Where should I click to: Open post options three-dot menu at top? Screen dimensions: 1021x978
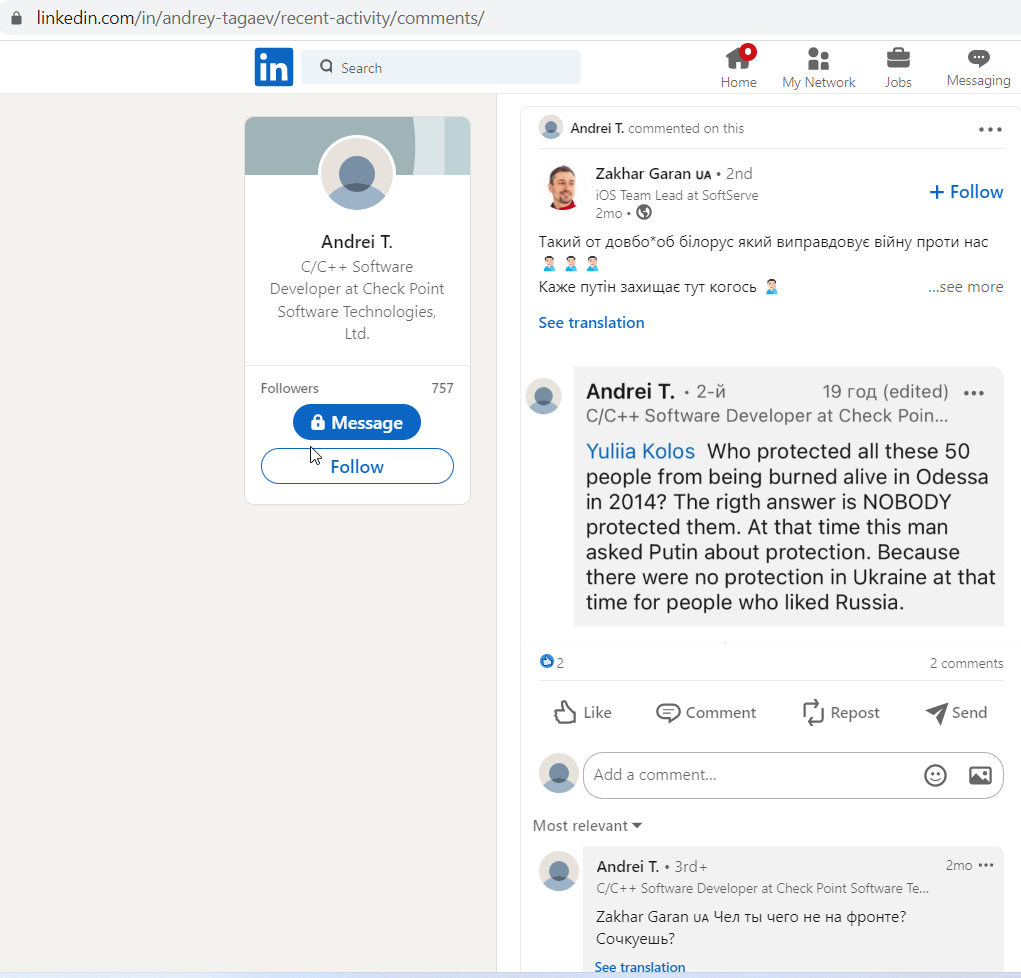point(990,129)
